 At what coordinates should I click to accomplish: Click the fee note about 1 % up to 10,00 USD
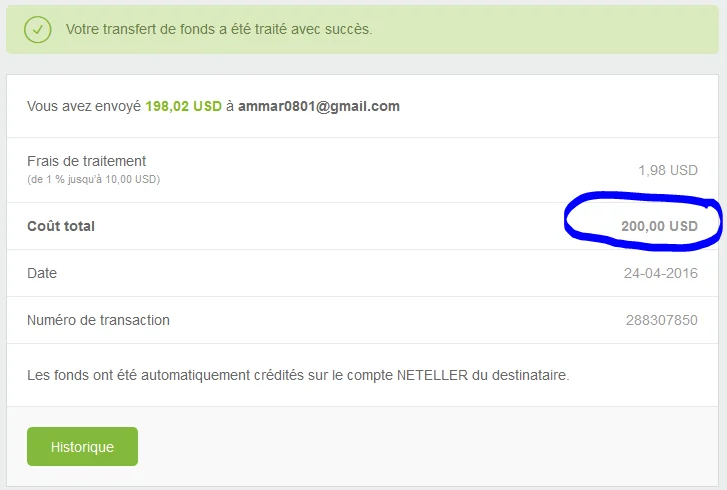(94, 179)
